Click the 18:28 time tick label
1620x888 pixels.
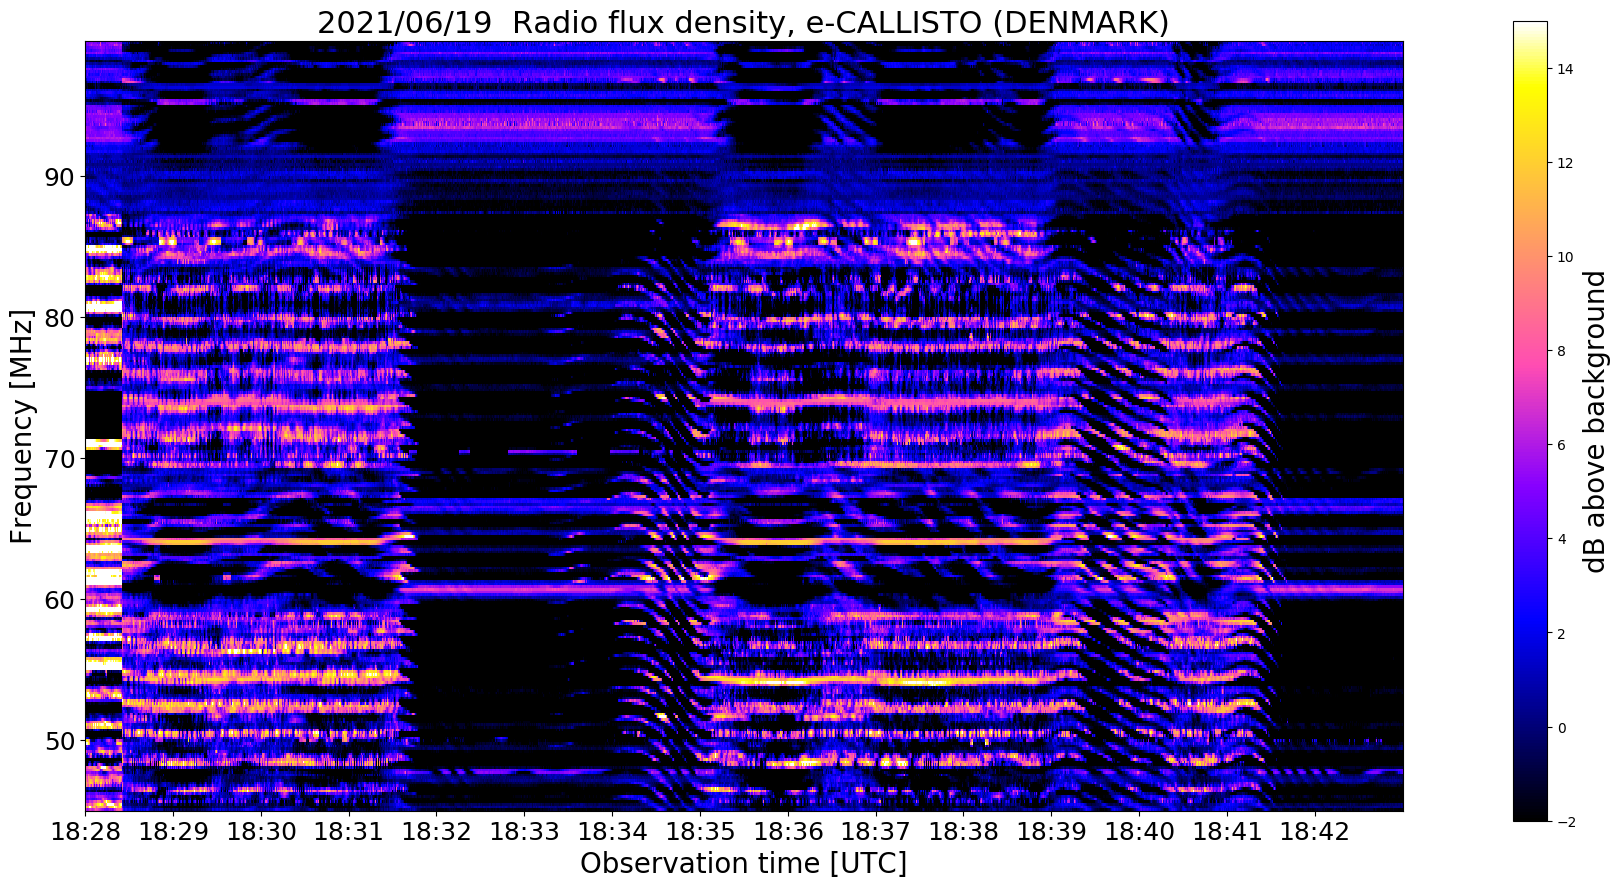coord(85,831)
